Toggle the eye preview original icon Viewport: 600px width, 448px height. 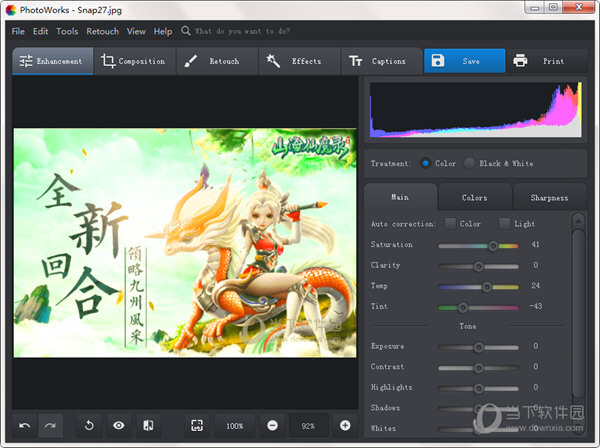tap(119, 425)
